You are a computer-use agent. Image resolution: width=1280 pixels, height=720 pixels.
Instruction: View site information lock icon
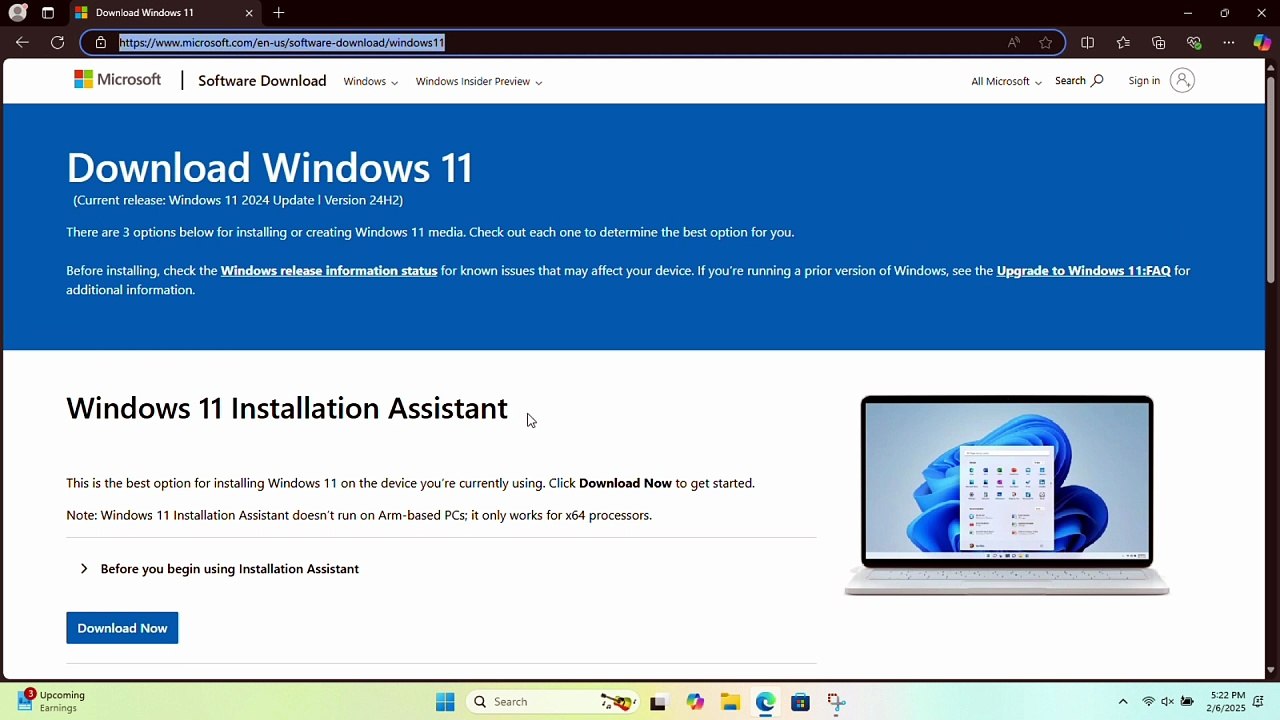tap(100, 42)
